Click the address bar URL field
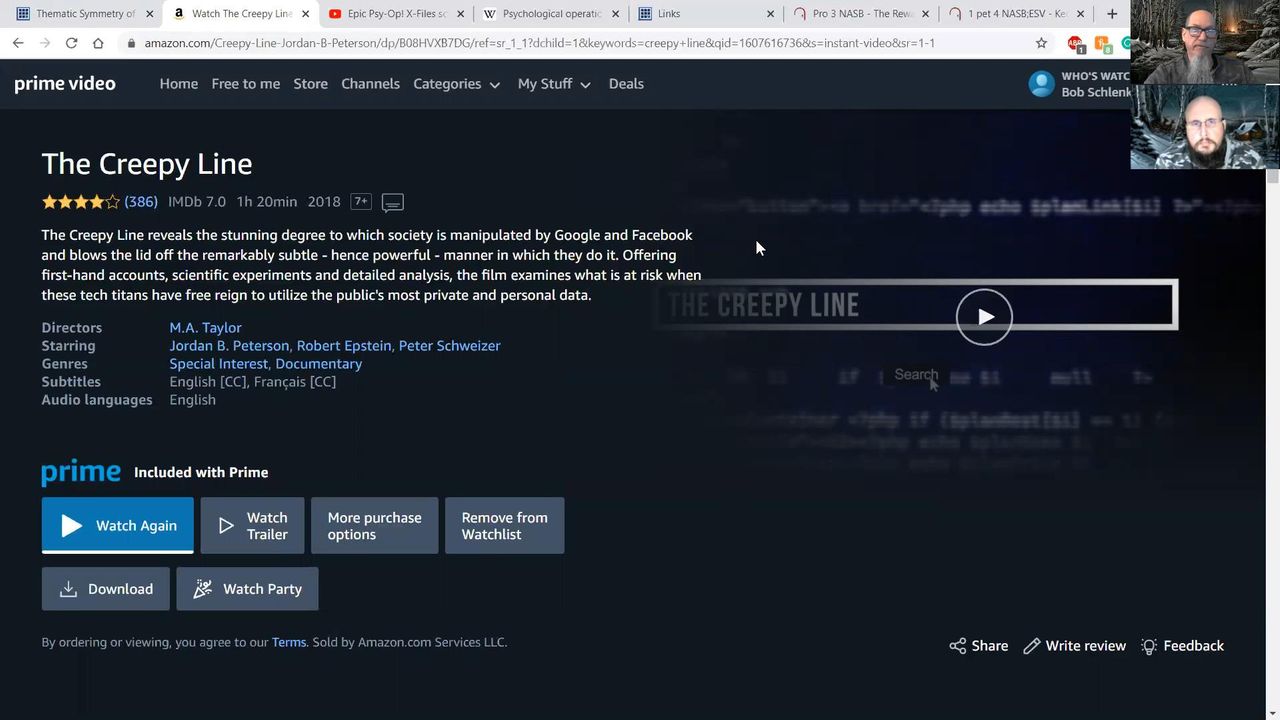Image resolution: width=1280 pixels, height=720 pixels. point(540,43)
